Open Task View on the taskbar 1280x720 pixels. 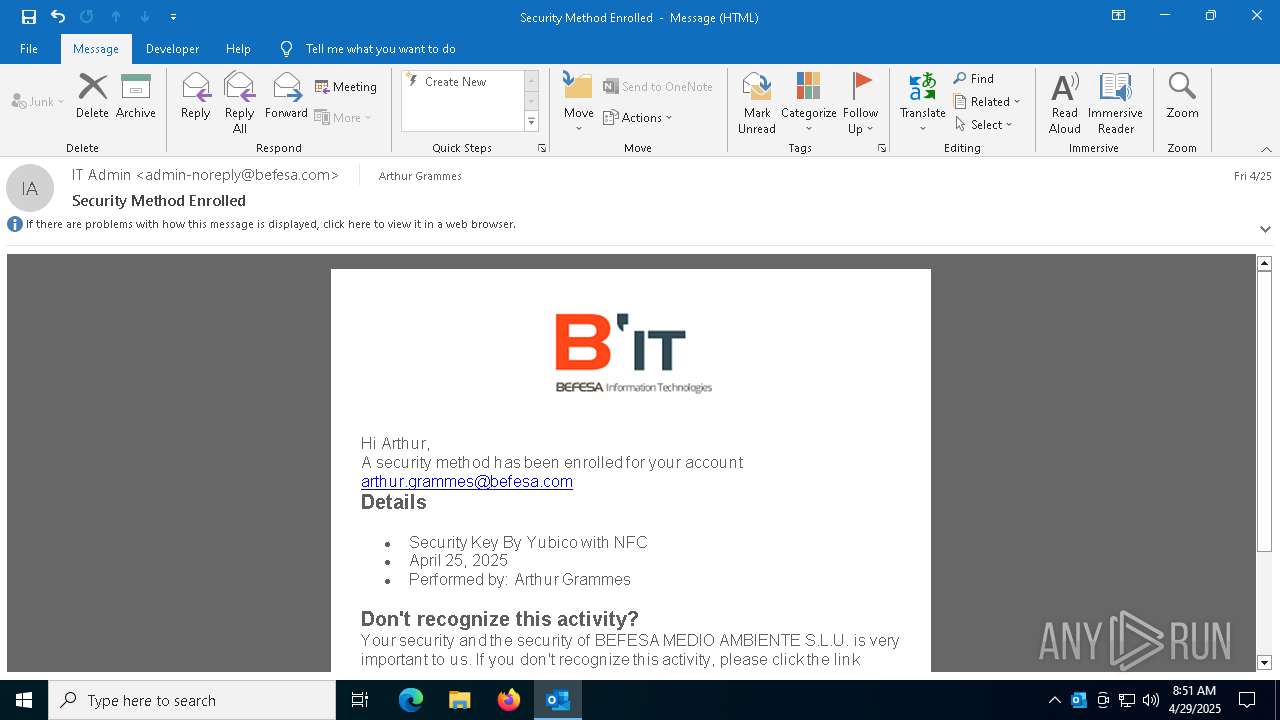coord(360,700)
